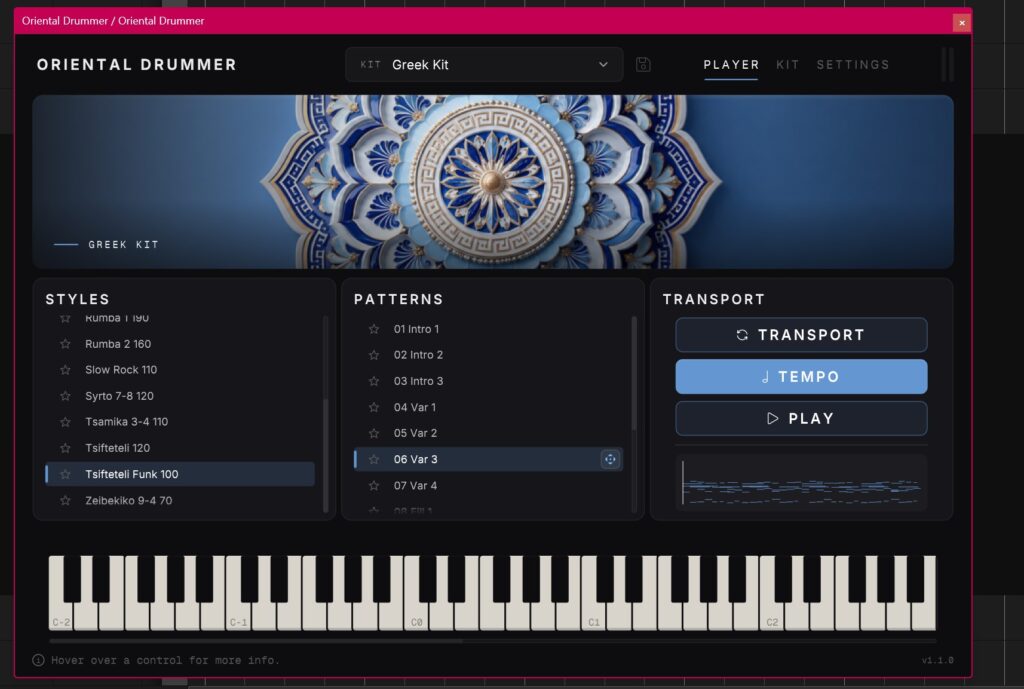The height and width of the screenshot is (689, 1024).
Task: Star the Slow Rock 110 style
Action: tap(65, 370)
